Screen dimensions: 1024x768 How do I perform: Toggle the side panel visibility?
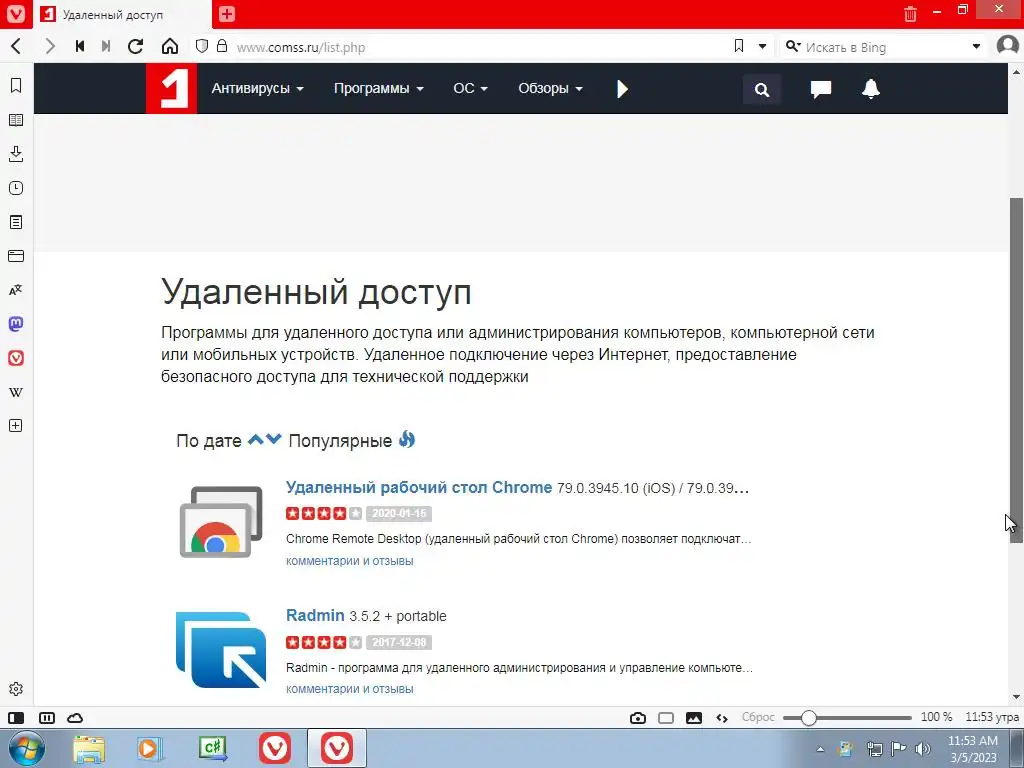(x=16, y=718)
